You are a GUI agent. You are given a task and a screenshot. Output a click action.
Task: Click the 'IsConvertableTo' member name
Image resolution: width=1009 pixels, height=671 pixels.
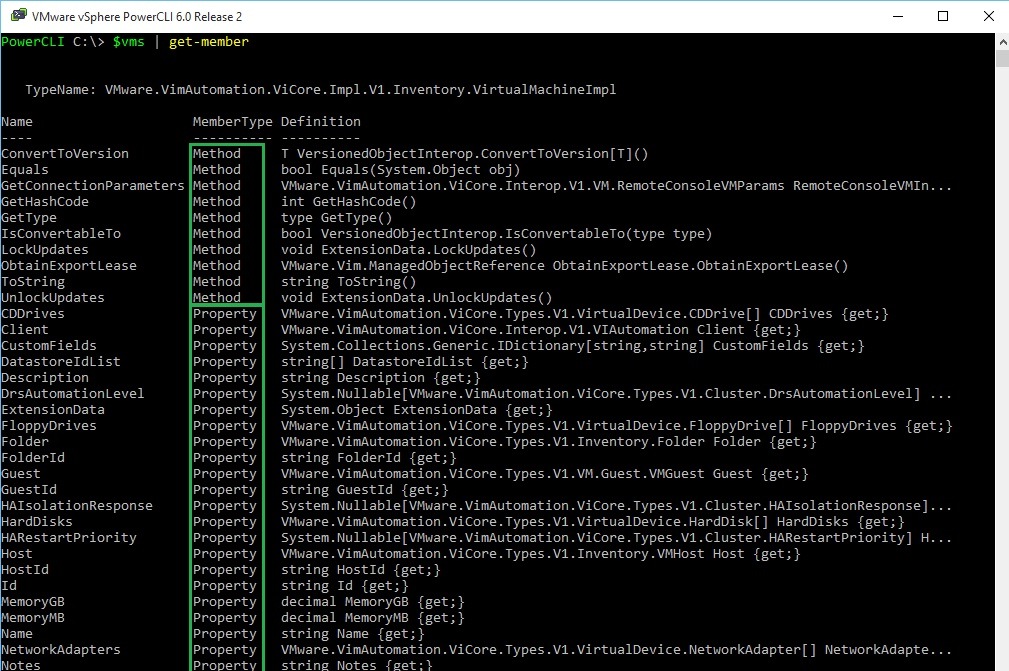[x=61, y=234]
